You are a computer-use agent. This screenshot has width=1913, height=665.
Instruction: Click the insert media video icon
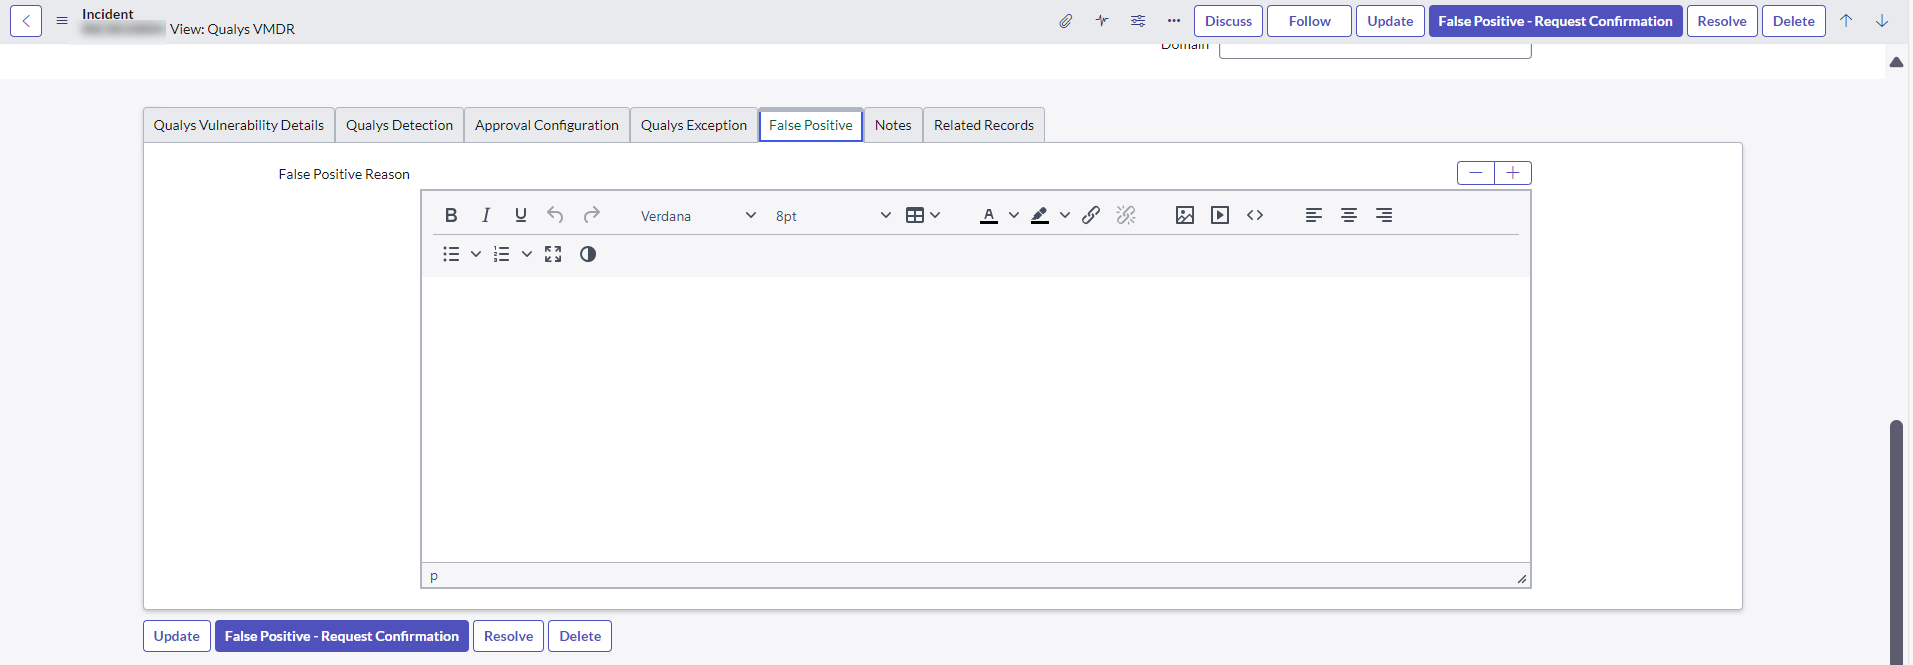tap(1220, 215)
